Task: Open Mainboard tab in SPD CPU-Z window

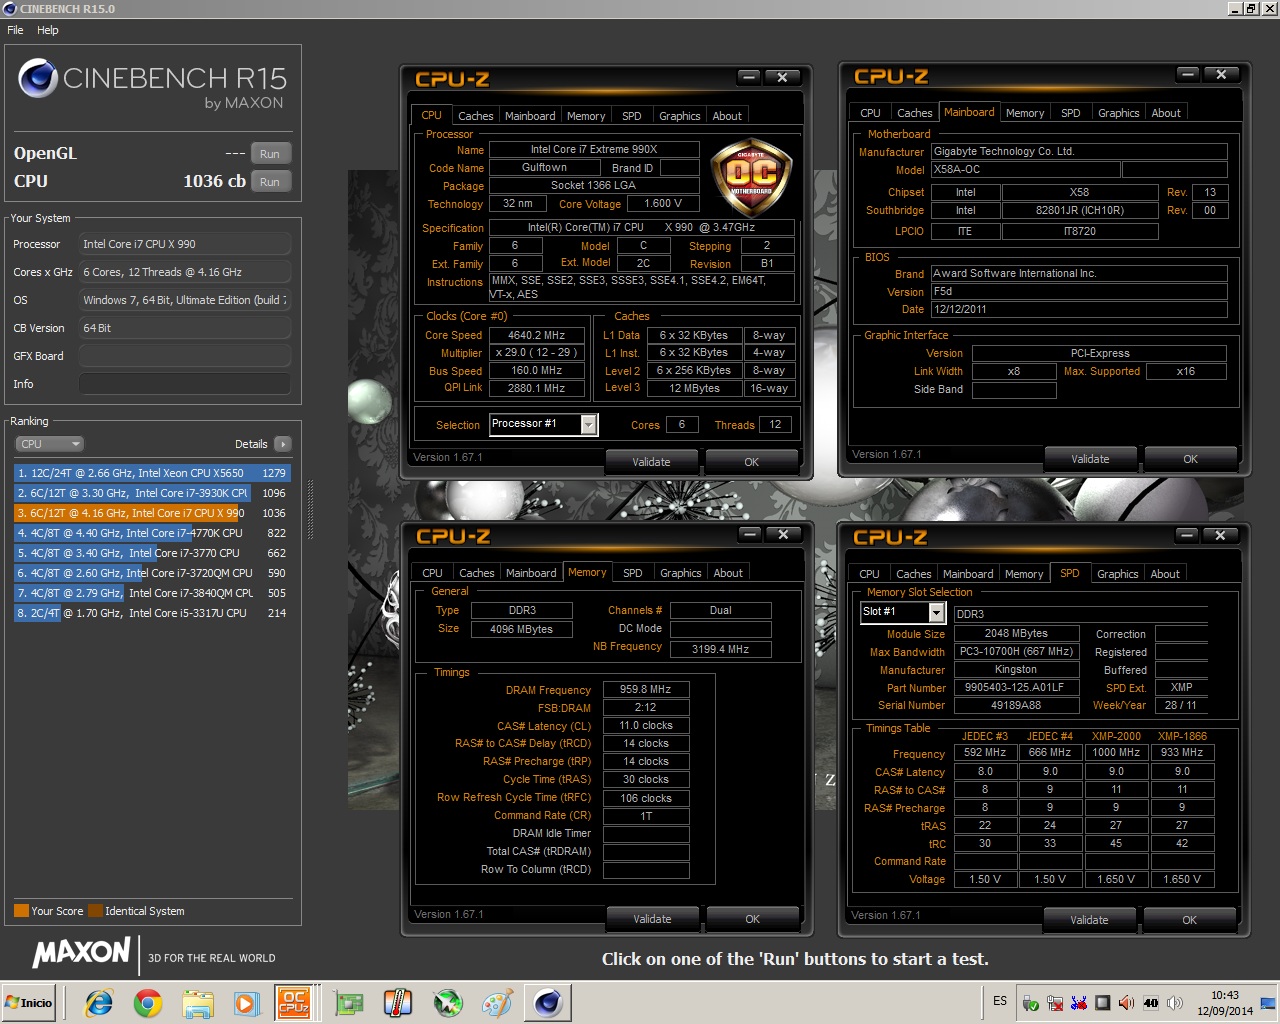Action: point(968,574)
